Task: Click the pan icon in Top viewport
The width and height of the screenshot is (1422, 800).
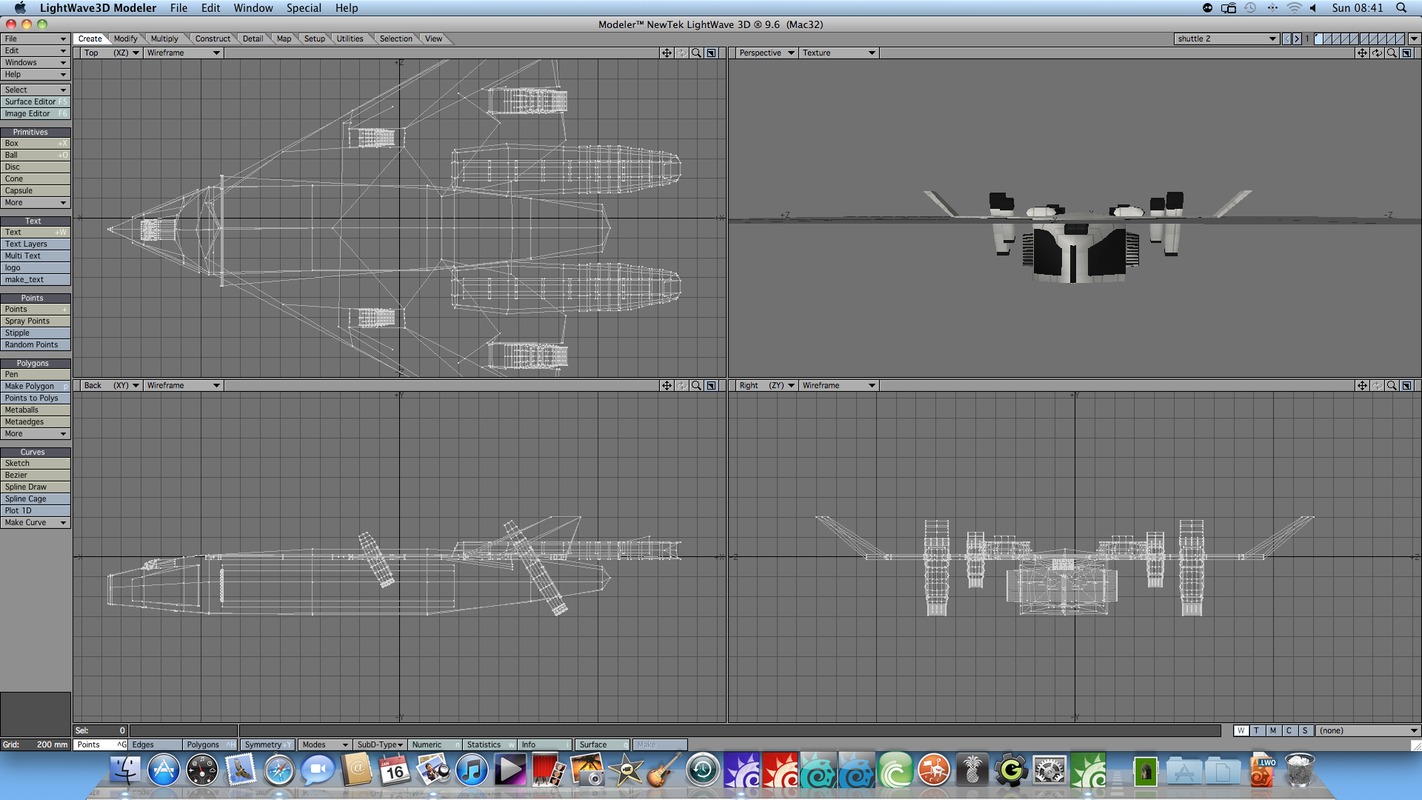Action: (666, 53)
